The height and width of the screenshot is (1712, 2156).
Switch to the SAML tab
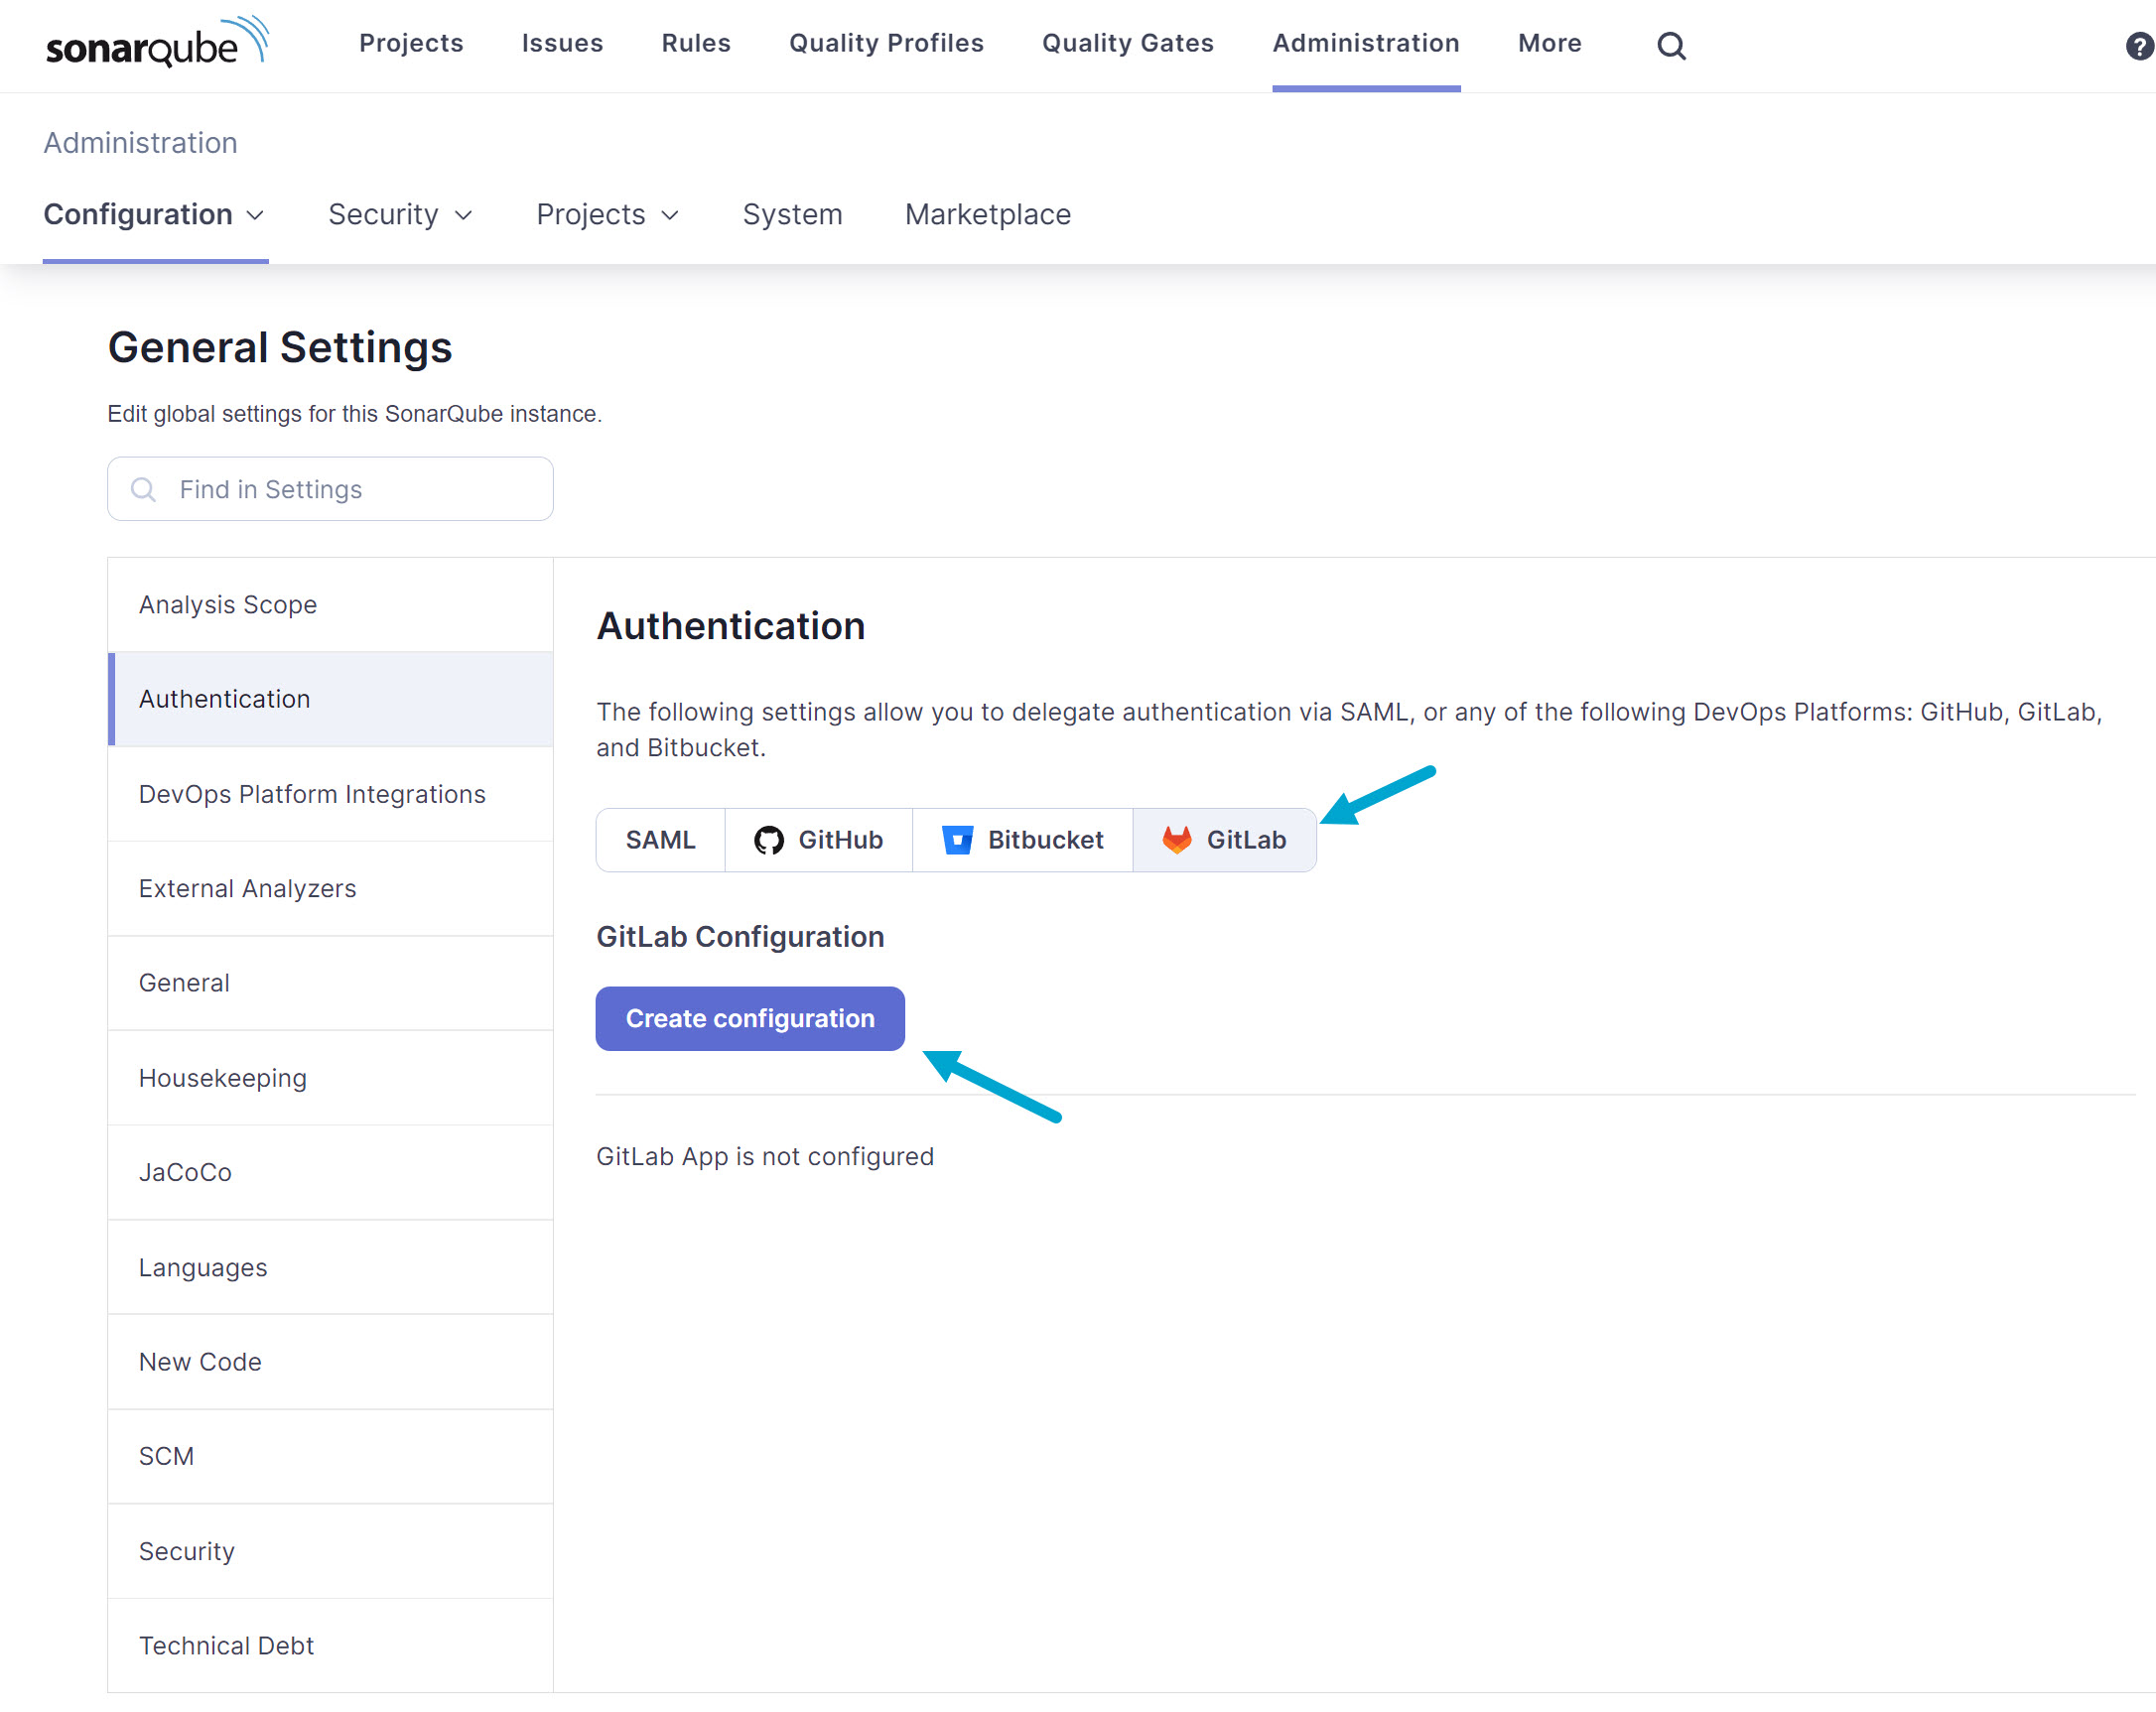click(660, 840)
